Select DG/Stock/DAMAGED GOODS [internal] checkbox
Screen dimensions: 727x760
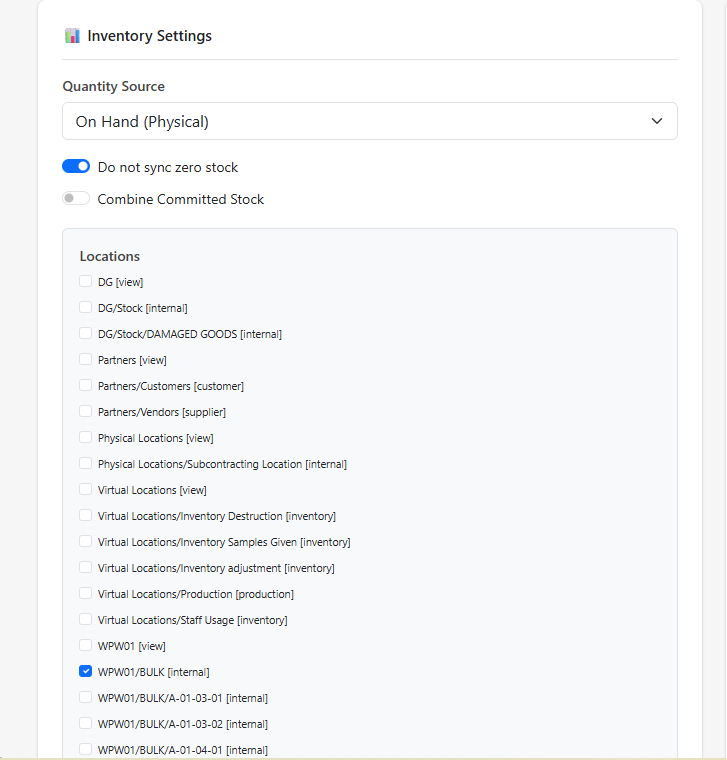[86, 334]
